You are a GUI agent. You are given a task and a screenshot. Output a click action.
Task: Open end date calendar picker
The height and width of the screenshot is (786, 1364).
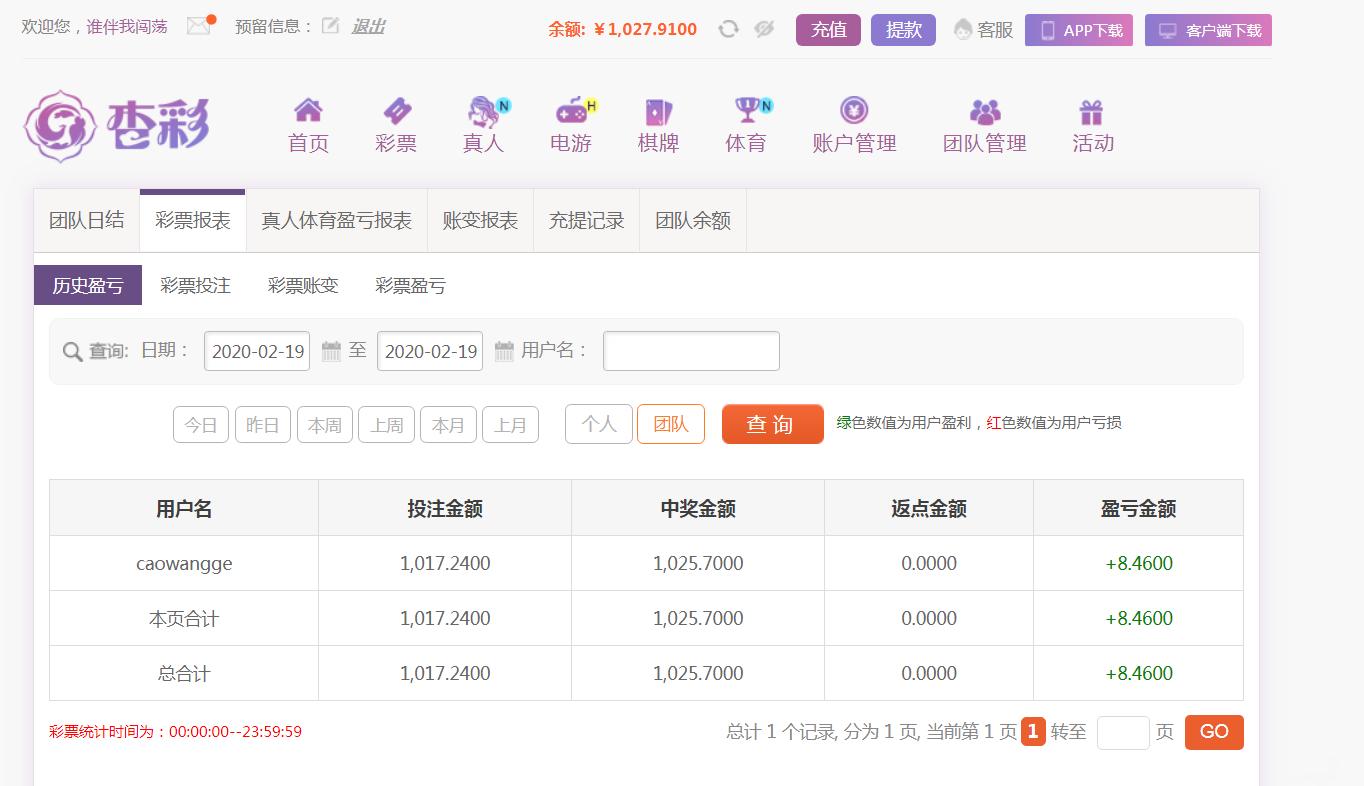pos(504,351)
